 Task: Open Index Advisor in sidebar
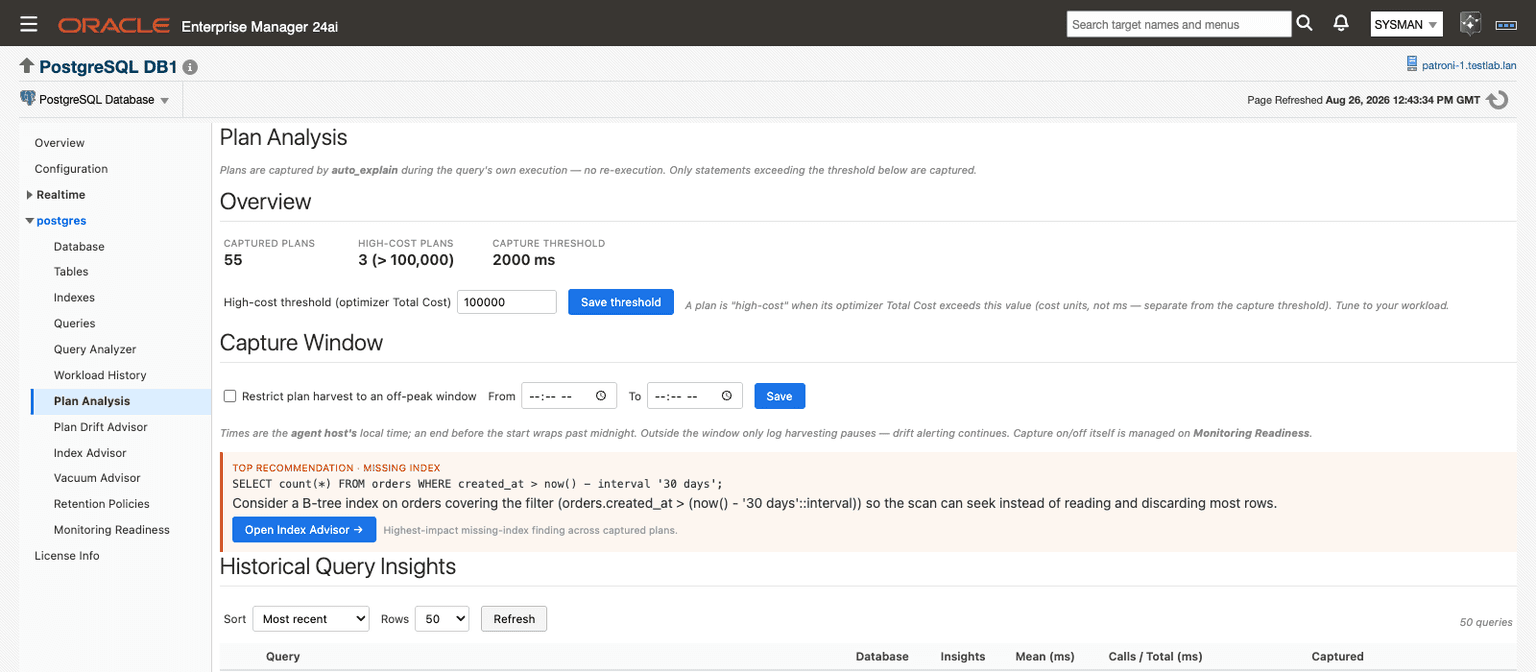pos(90,453)
